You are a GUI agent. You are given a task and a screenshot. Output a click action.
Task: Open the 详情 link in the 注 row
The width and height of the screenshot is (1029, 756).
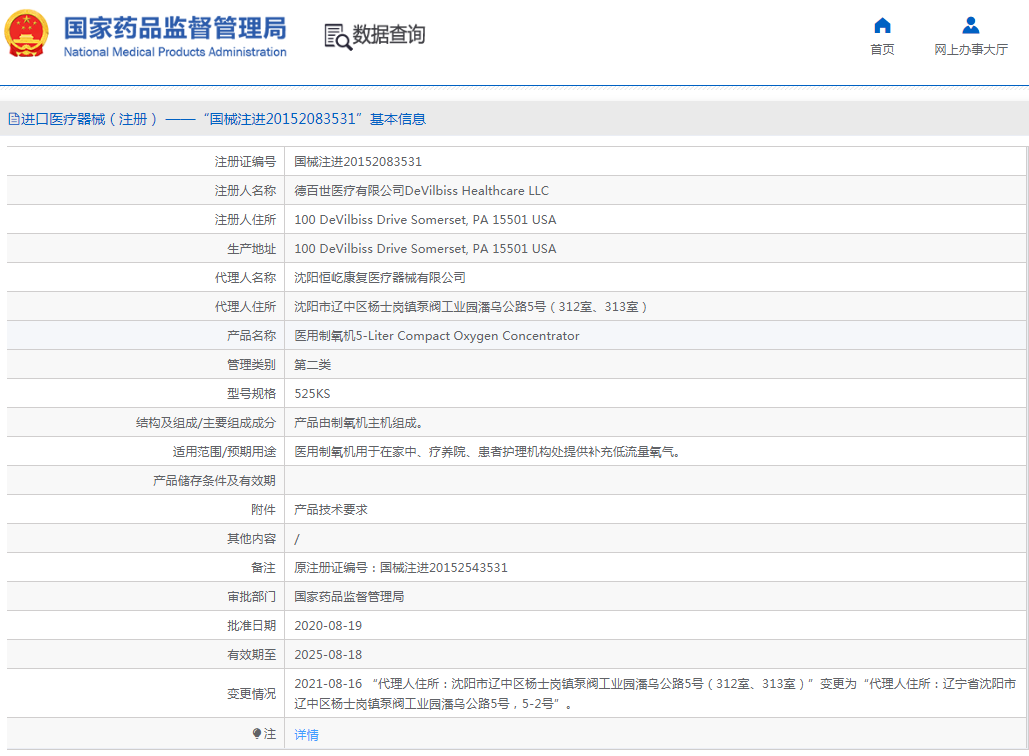(x=306, y=735)
